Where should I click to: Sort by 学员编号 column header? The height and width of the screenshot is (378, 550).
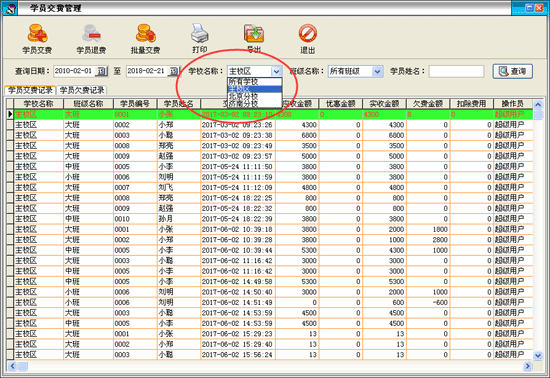(x=135, y=104)
